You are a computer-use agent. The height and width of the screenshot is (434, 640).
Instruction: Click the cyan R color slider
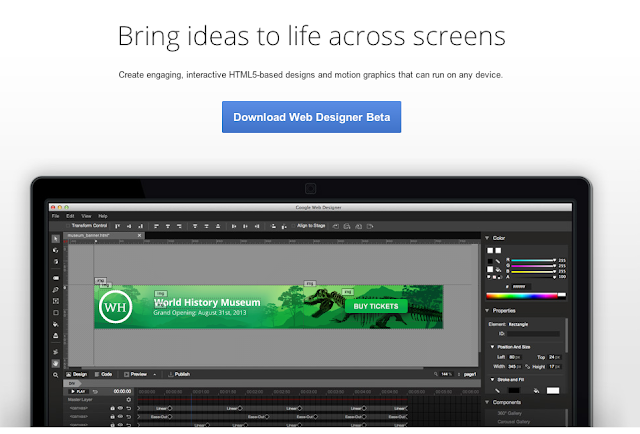[533, 260]
